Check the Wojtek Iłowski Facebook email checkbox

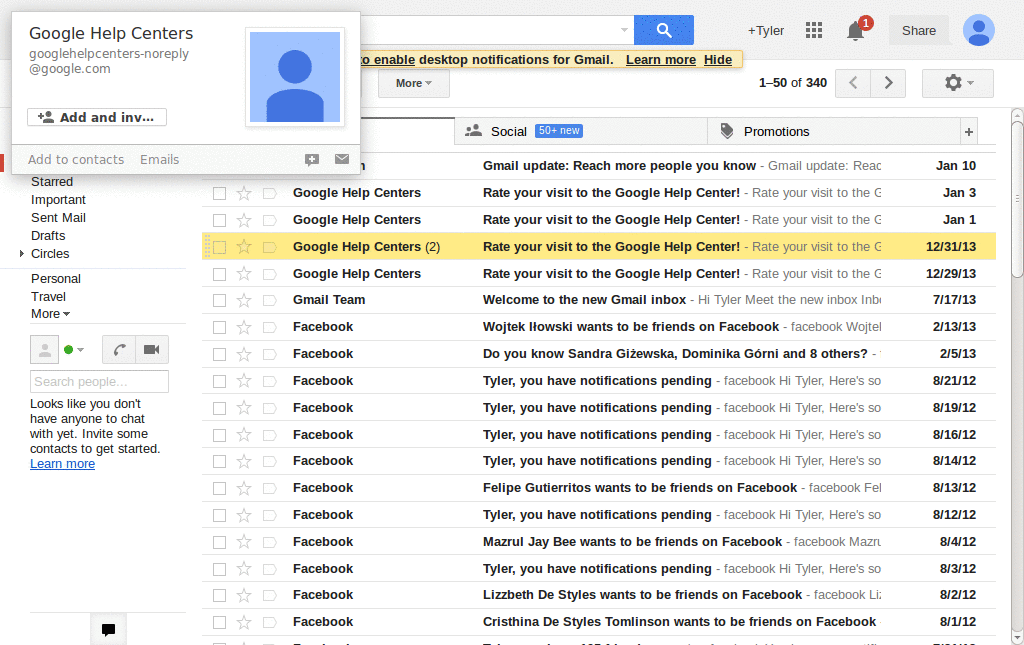click(219, 327)
